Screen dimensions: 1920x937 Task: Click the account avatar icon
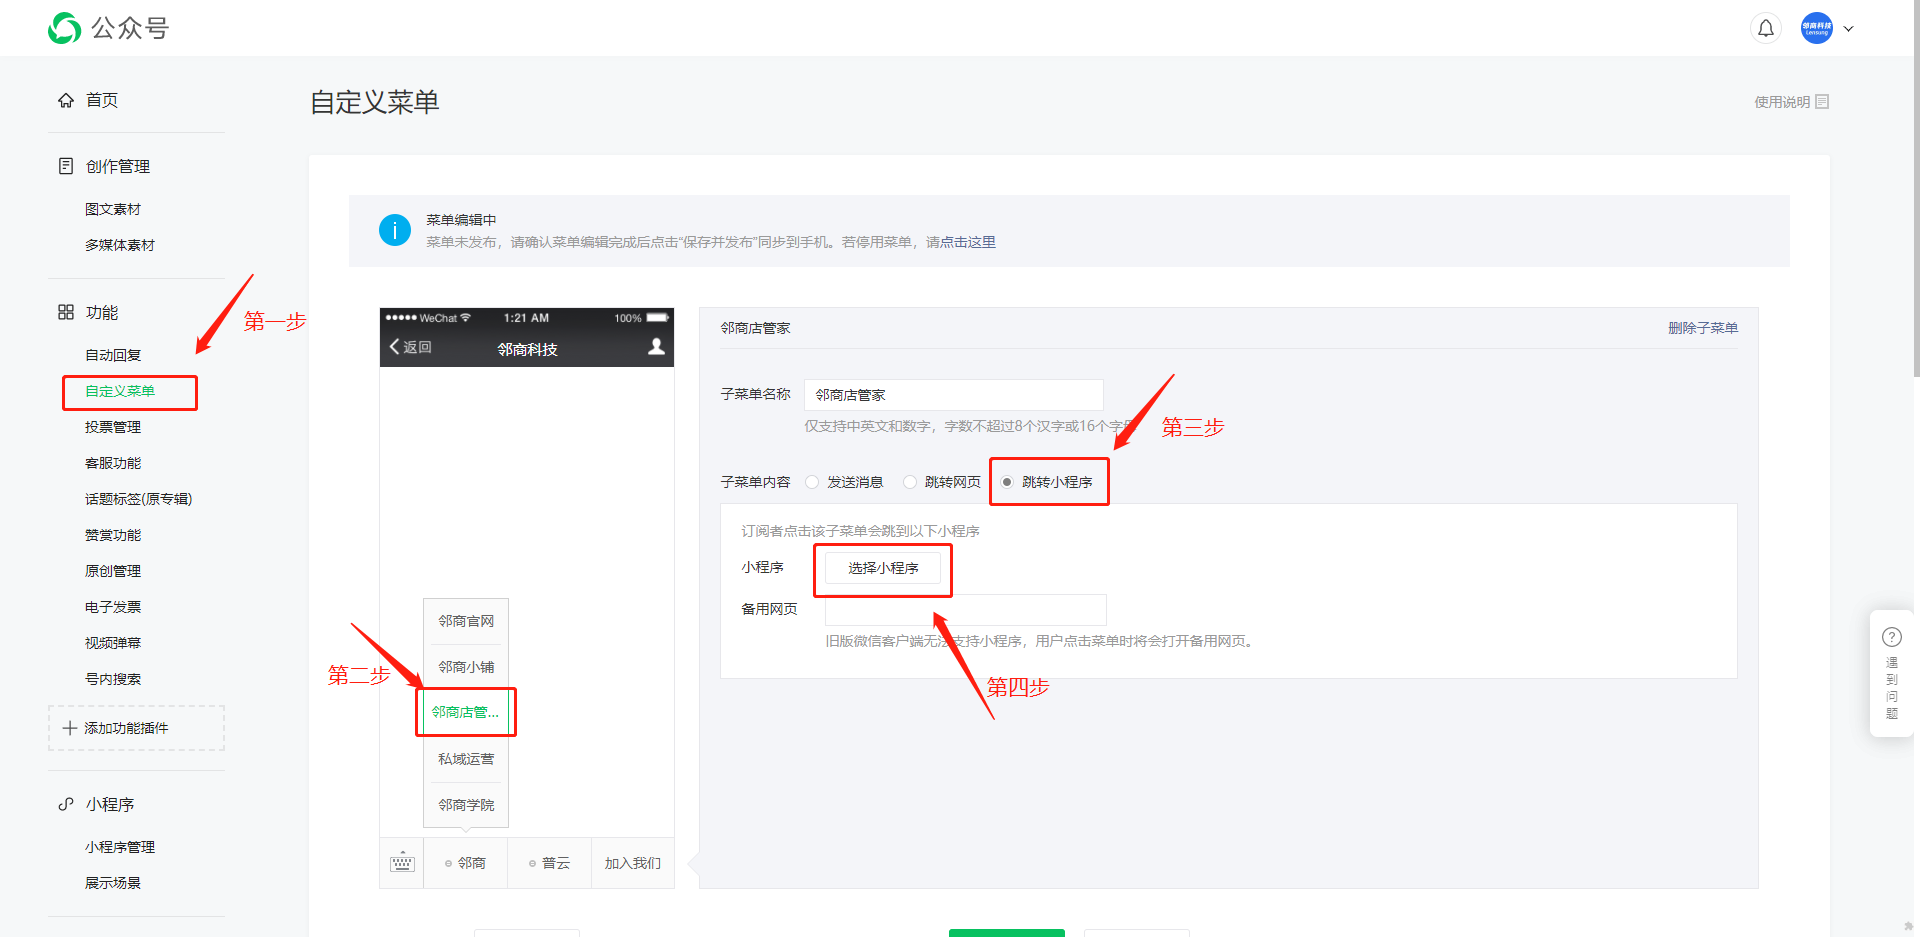pos(1816,28)
